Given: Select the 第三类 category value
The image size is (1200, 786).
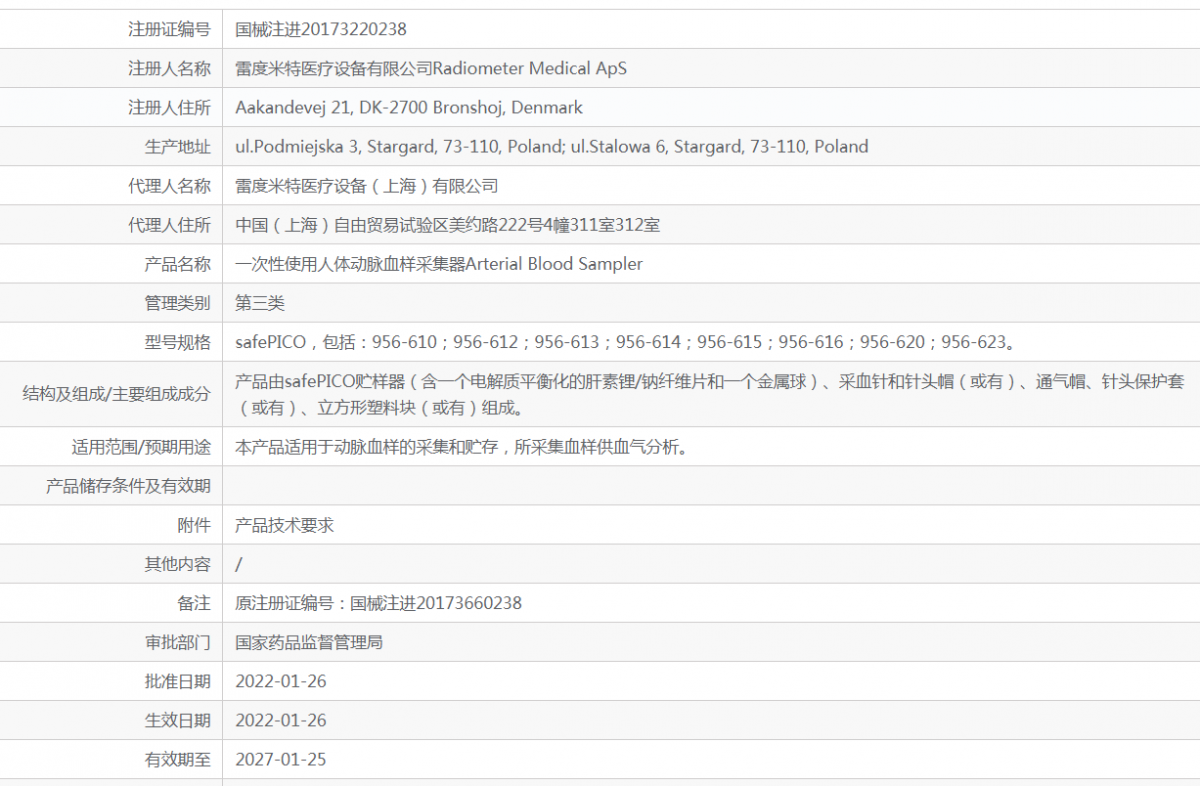Looking at the screenshot, I should tap(260, 303).
